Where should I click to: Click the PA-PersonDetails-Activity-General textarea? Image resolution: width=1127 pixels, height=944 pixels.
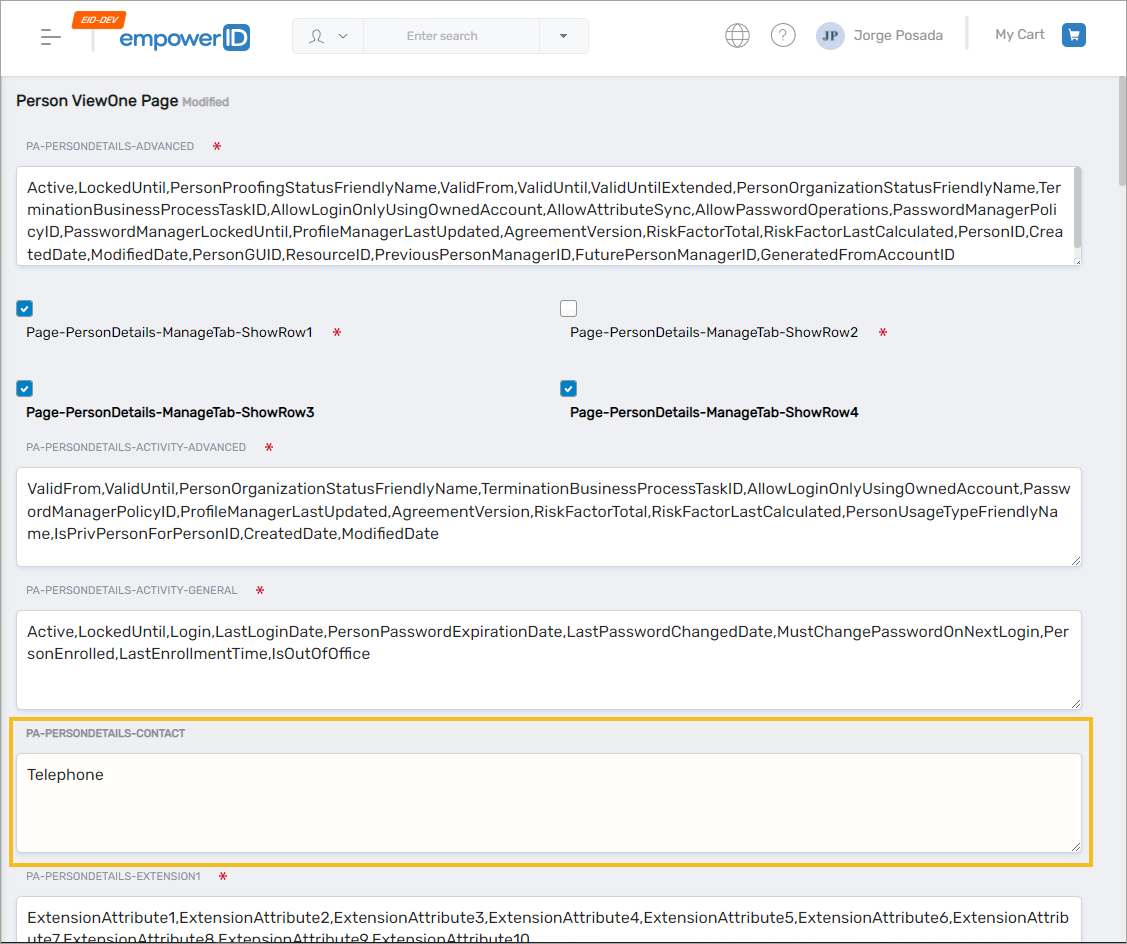(548, 660)
